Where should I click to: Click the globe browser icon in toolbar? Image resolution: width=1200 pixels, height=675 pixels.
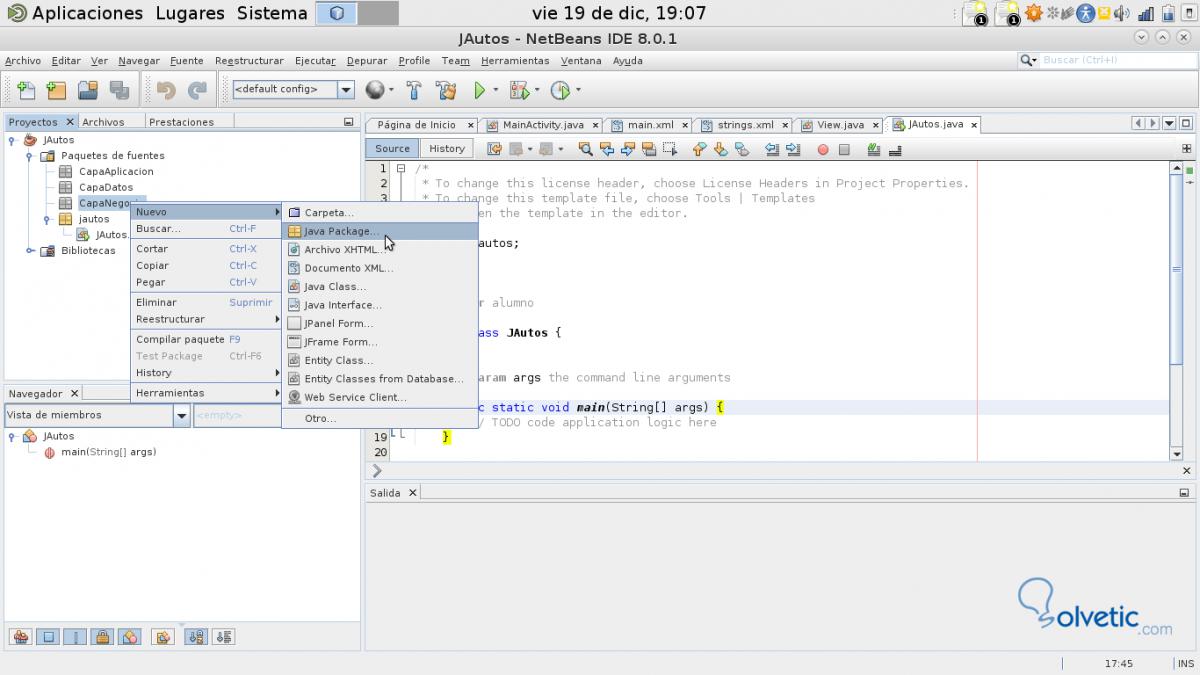coord(375,90)
